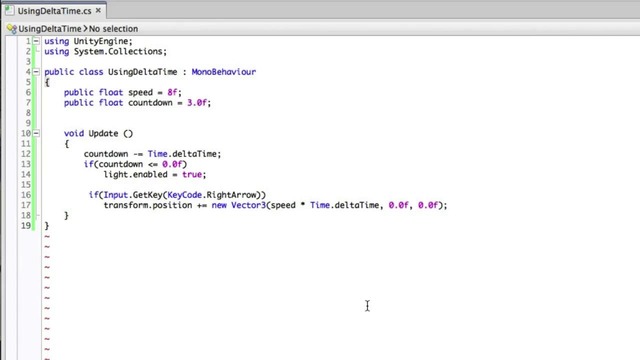Collapse the Update method at line 10
This screenshot has height=360, width=640.
[x=36, y=133]
